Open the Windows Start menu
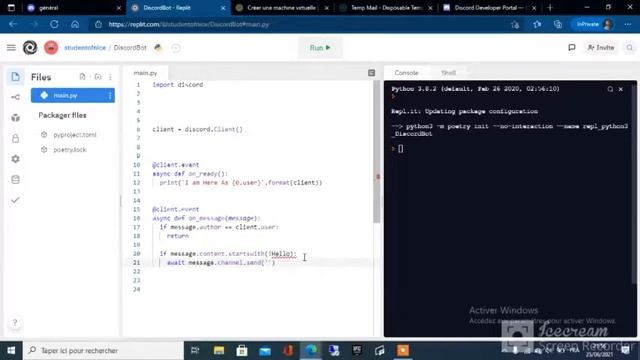 tap(11, 351)
